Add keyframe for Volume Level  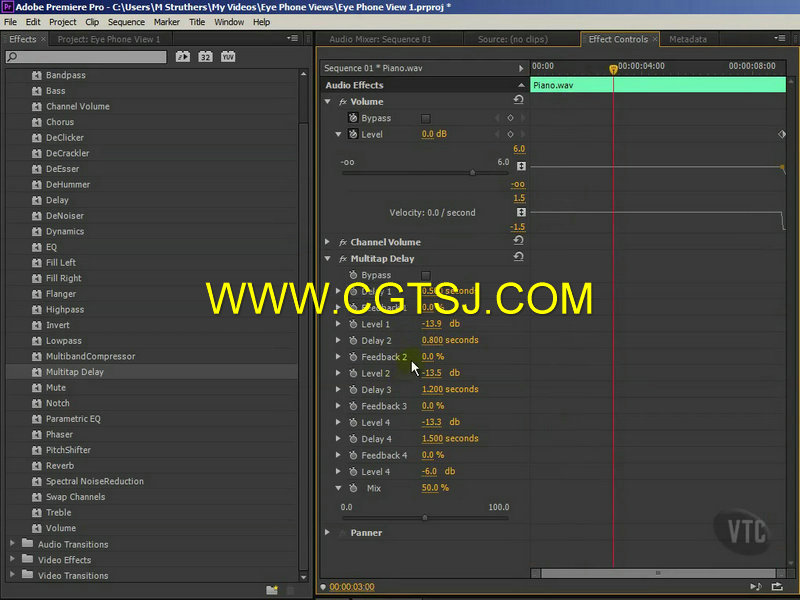pos(510,134)
